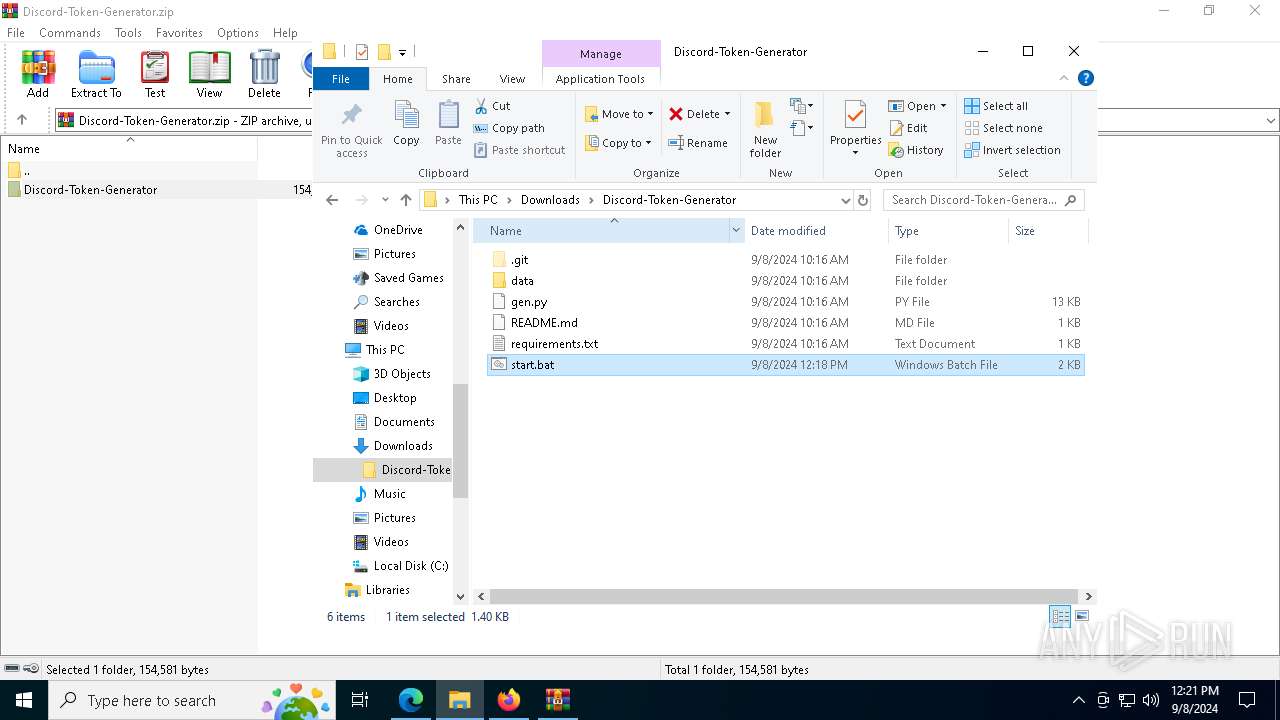Sort files by Date modified column
This screenshot has height=720, width=1280.
point(816,230)
